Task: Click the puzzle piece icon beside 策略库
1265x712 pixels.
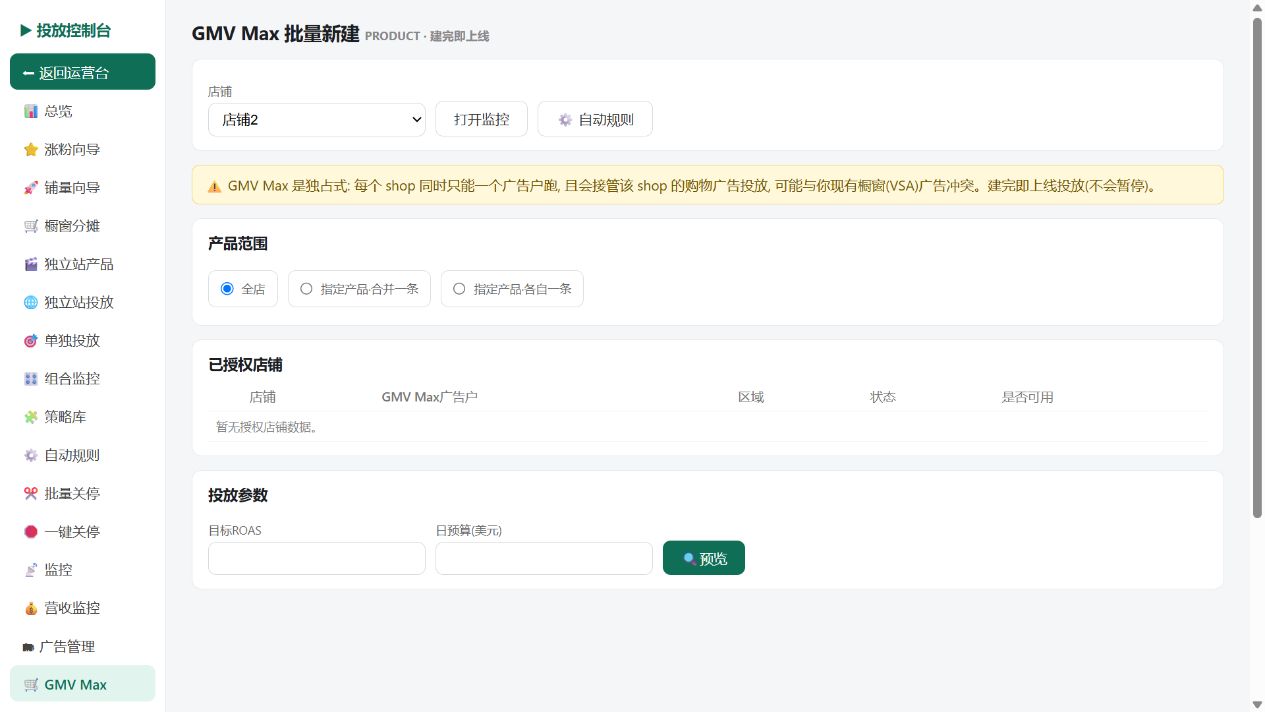Action: pos(30,417)
